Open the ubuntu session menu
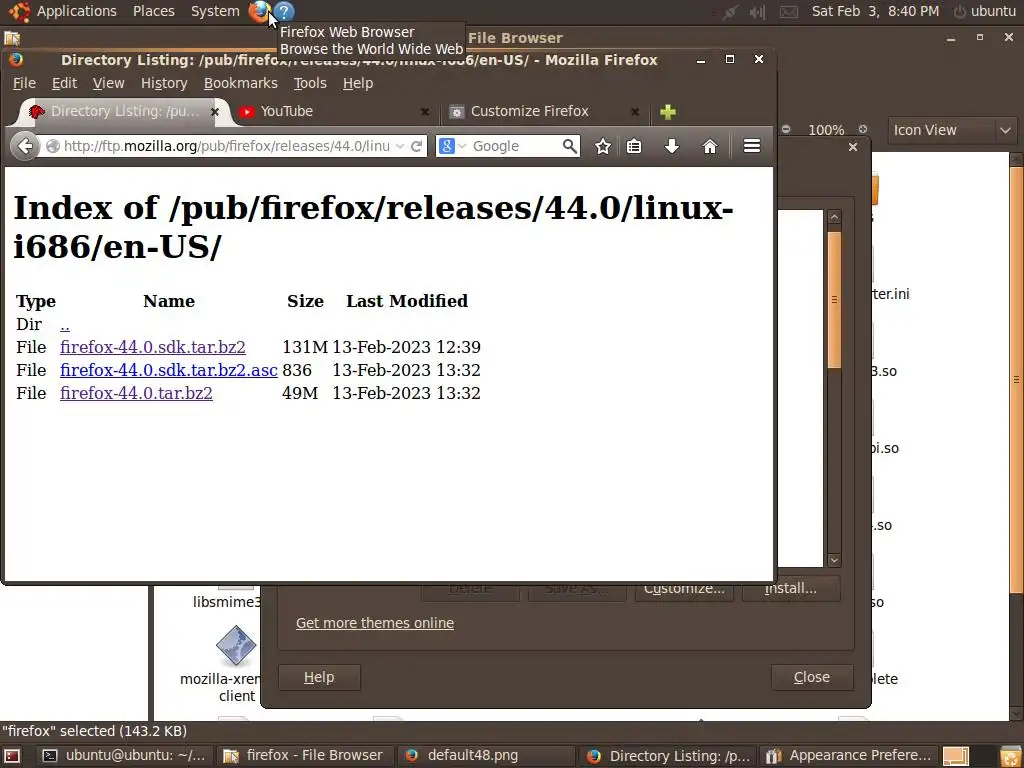 pyautogui.click(x=985, y=11)
